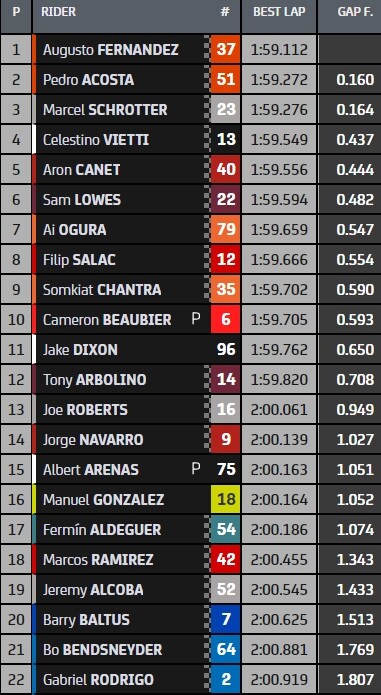Click the P marker beside Cameron Beaubier
The height and width of the screenshot is (695, 381).
[196, 319]
